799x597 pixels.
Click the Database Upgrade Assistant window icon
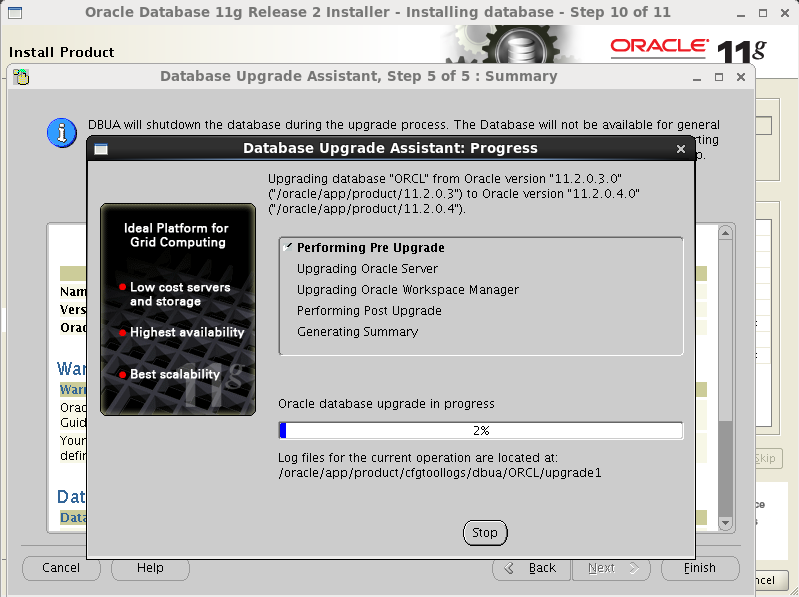21,77
